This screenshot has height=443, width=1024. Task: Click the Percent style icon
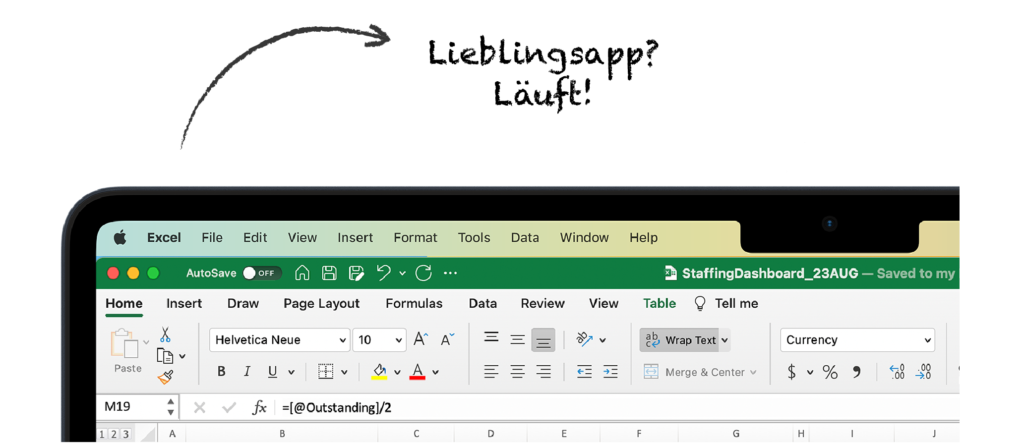tap(830, 372)
